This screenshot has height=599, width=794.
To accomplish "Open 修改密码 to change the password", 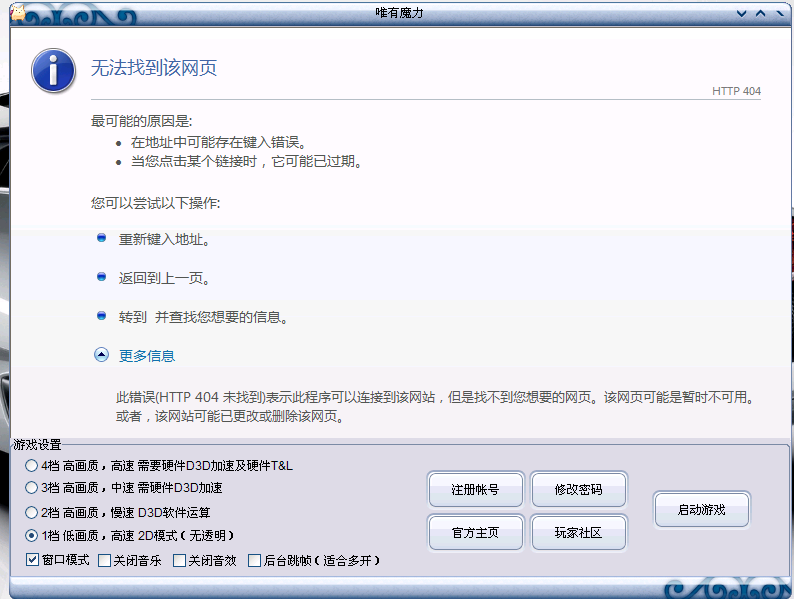I will click(x=579, y=490).
